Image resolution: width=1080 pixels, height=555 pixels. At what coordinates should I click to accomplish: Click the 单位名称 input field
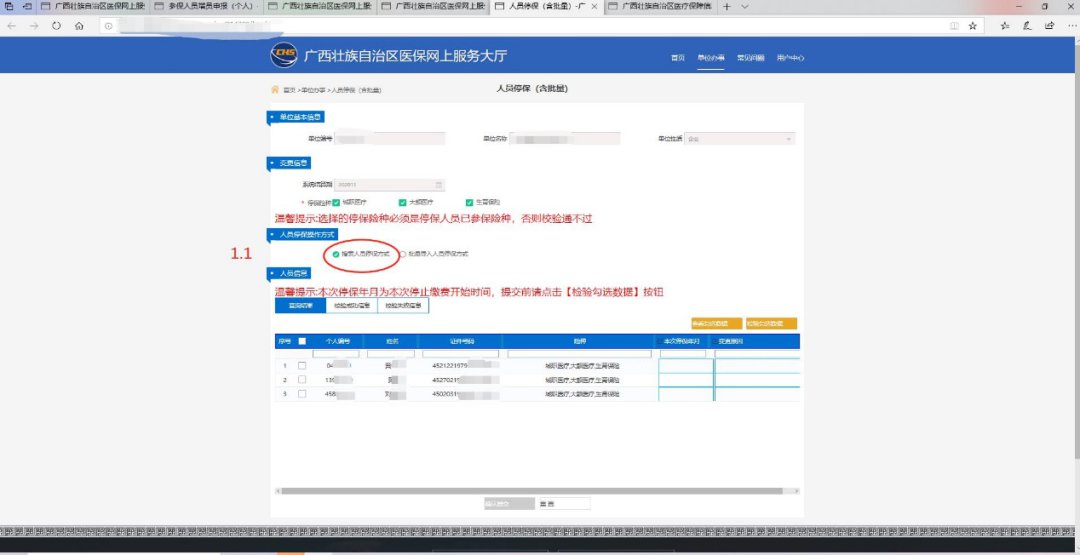pos(565,139)
